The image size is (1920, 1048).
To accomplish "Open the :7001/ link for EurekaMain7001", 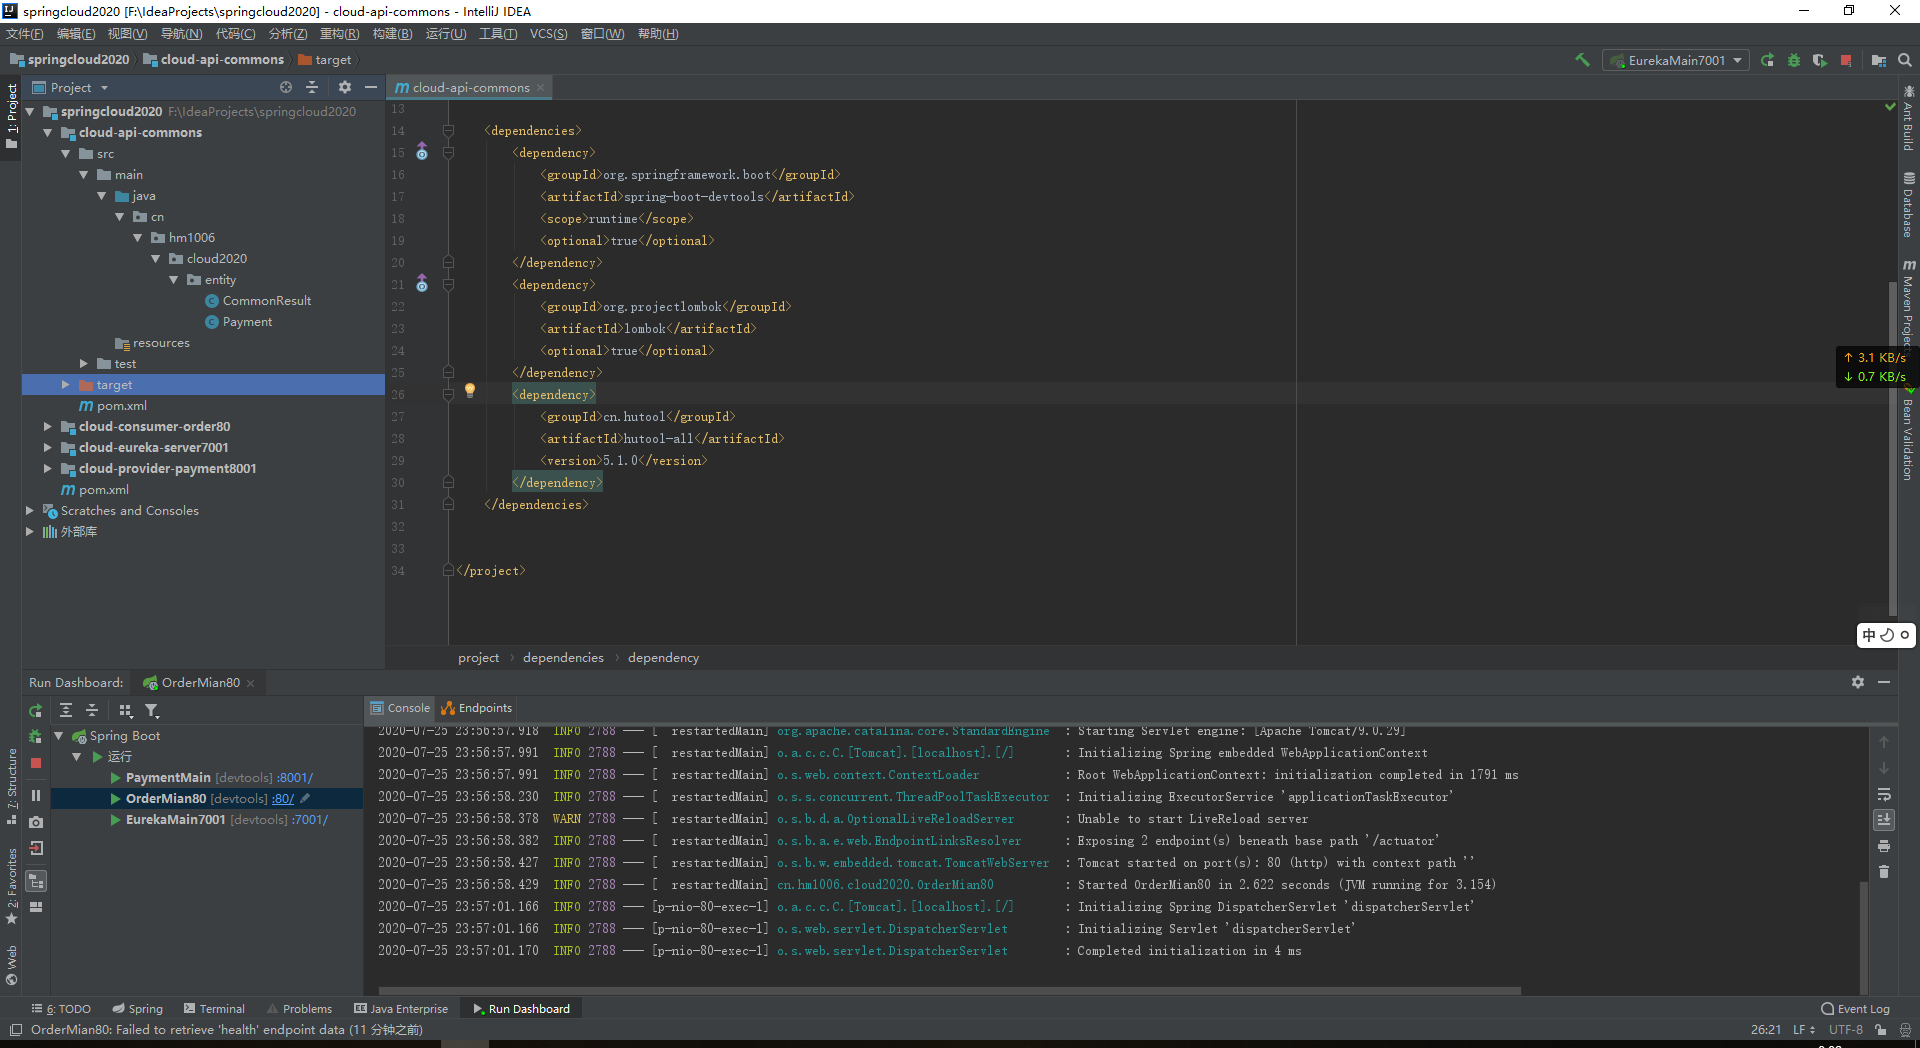I will point(310,819).
